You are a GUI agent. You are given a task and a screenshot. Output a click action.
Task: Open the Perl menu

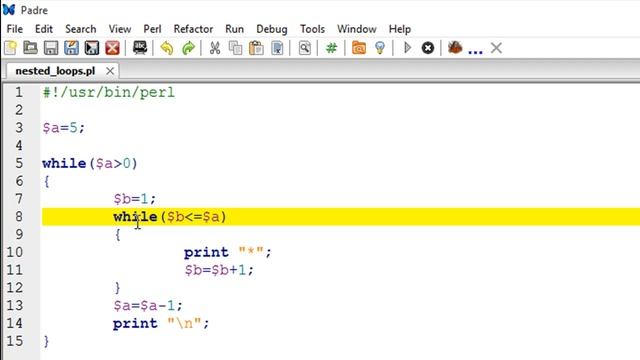(152, 29)
